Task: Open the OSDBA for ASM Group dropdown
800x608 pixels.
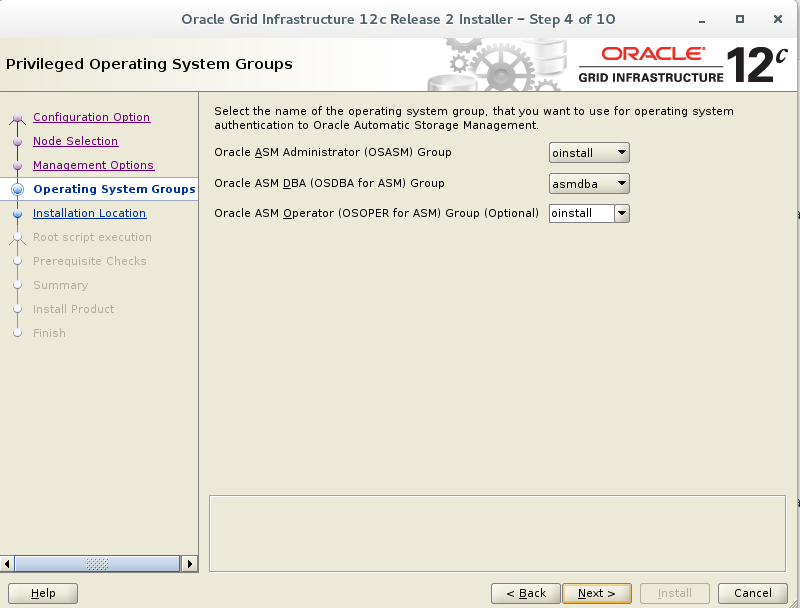Action: coord(589,184)
